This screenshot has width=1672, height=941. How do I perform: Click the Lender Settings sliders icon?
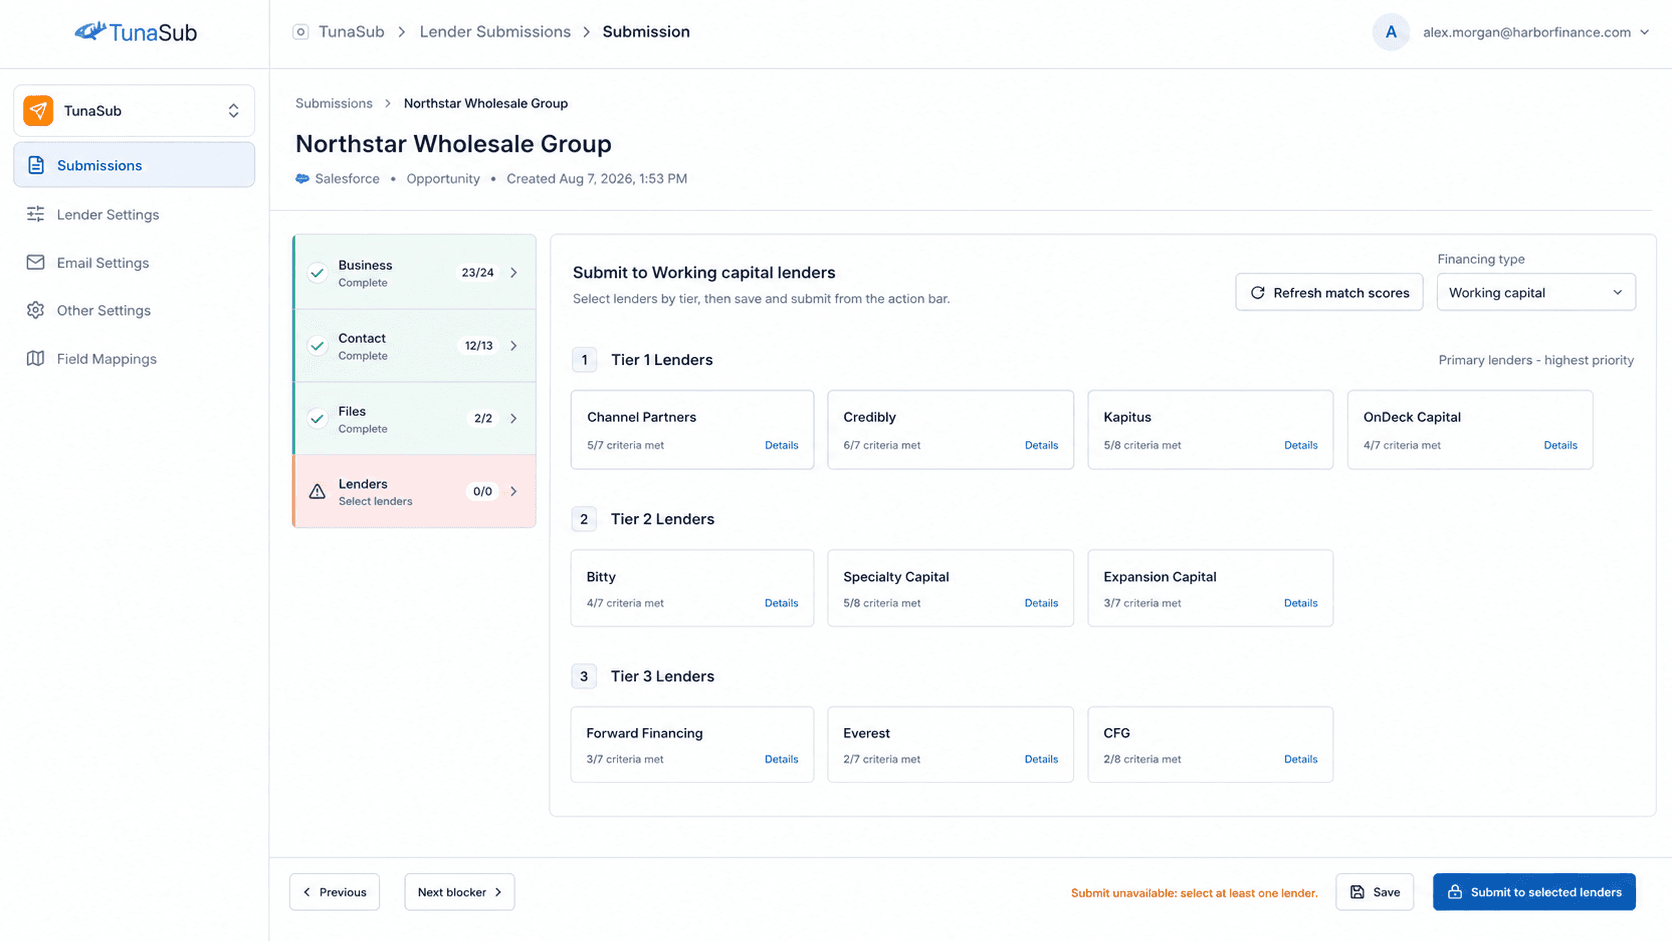(36, 214)
